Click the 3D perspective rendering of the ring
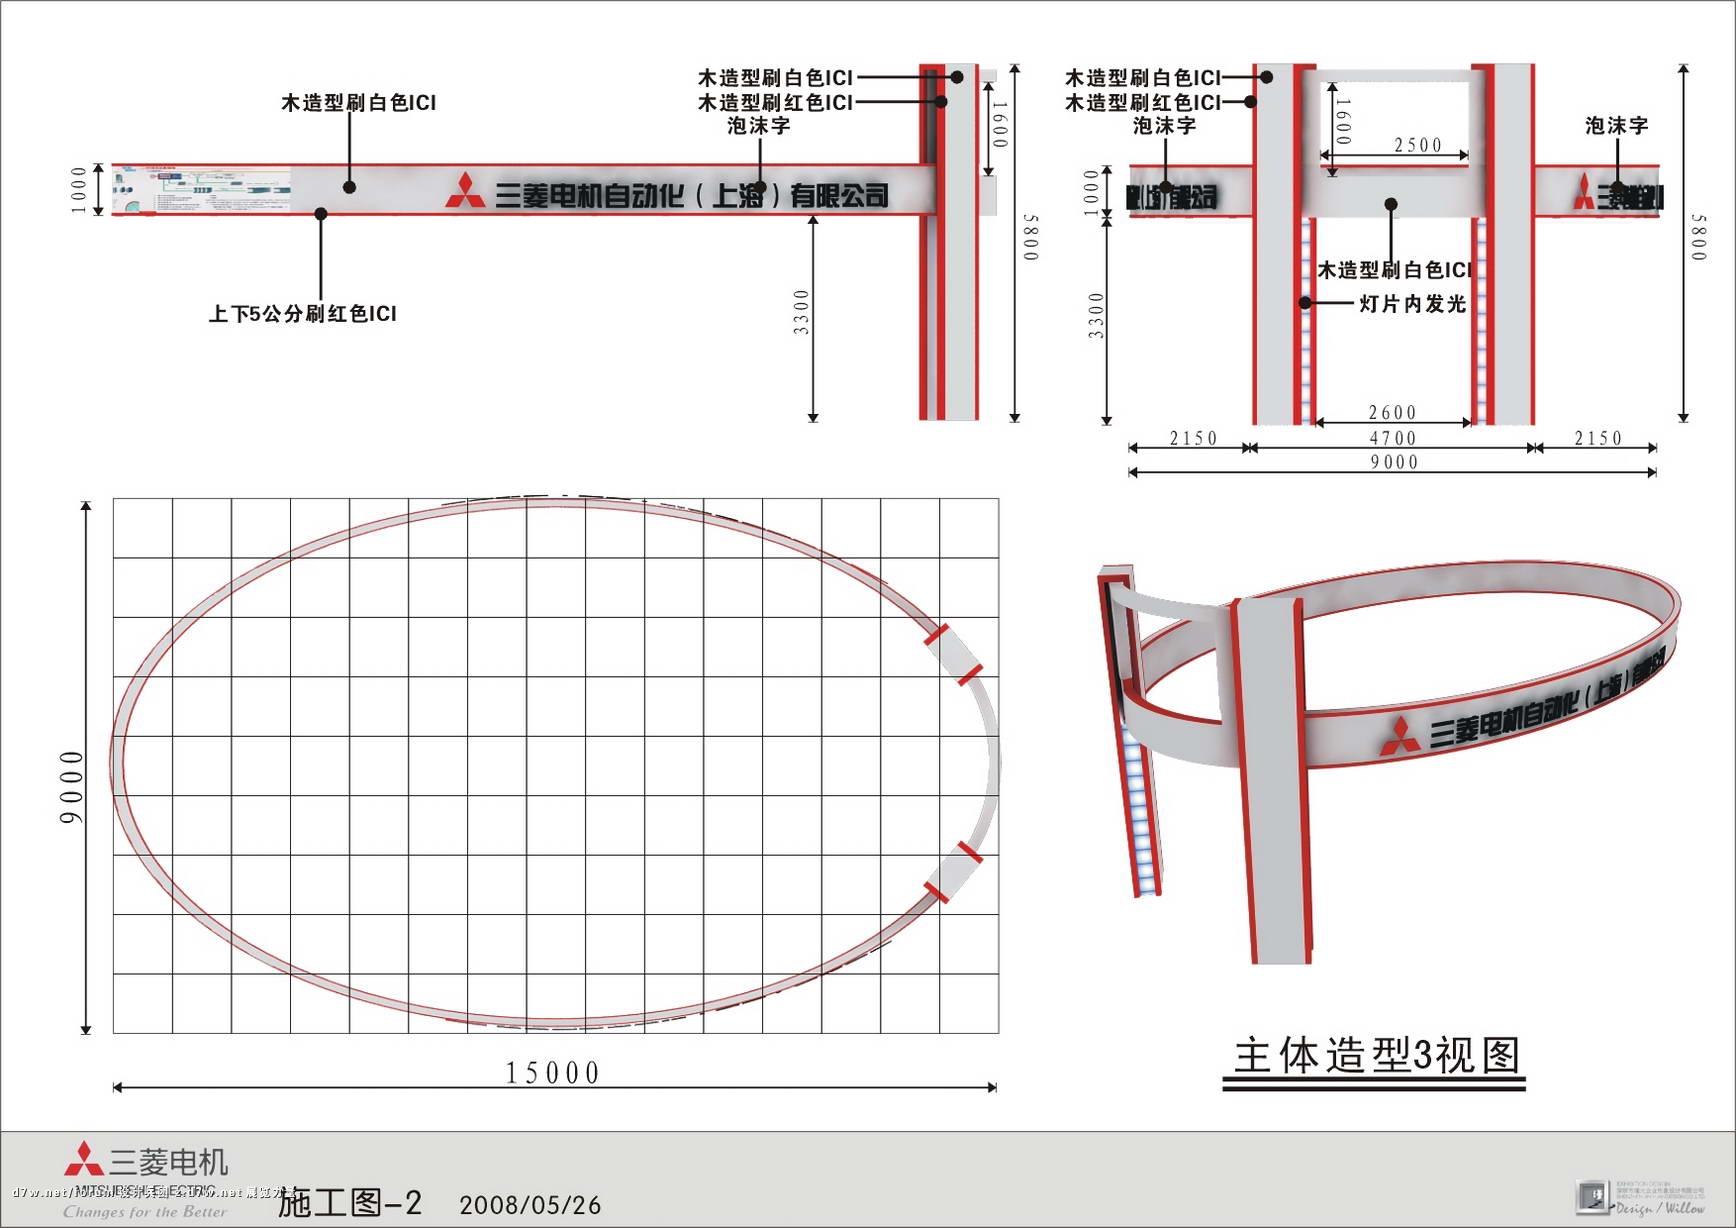Image resolution: width=1736 pixels, height=1228 pixels. [1388, 762]
